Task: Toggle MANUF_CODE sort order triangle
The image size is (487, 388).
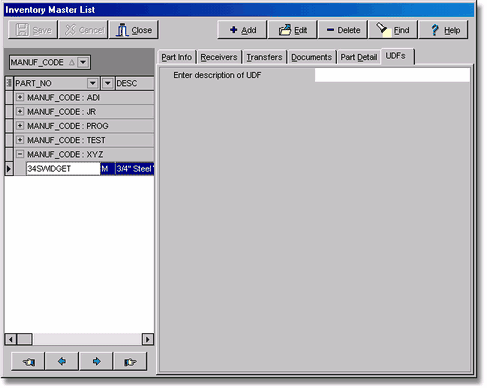Action: [x=72, y=62]
